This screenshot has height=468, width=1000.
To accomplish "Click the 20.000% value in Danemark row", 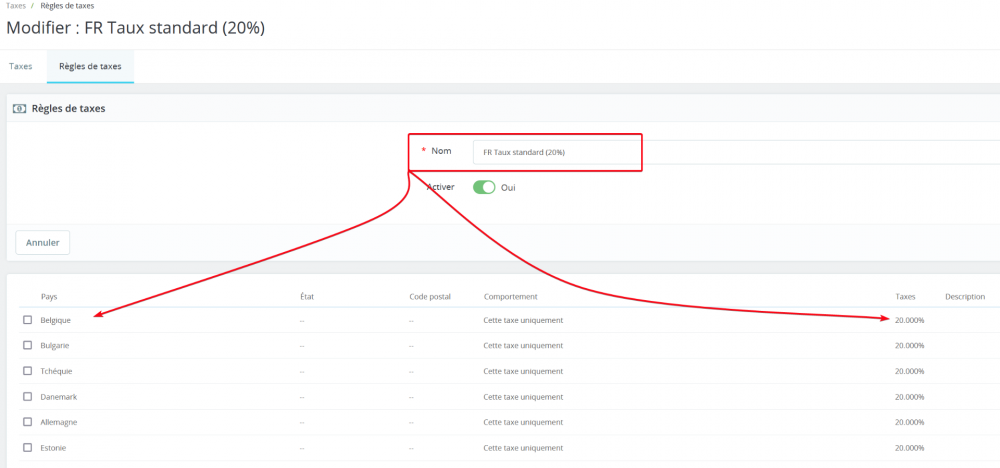I will pyautogui.click(x=909, y=397).
